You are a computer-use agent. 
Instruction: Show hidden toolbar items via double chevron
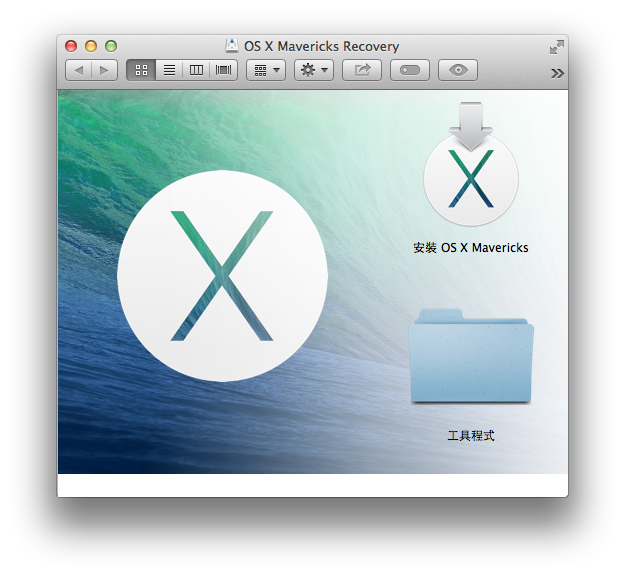557,73
